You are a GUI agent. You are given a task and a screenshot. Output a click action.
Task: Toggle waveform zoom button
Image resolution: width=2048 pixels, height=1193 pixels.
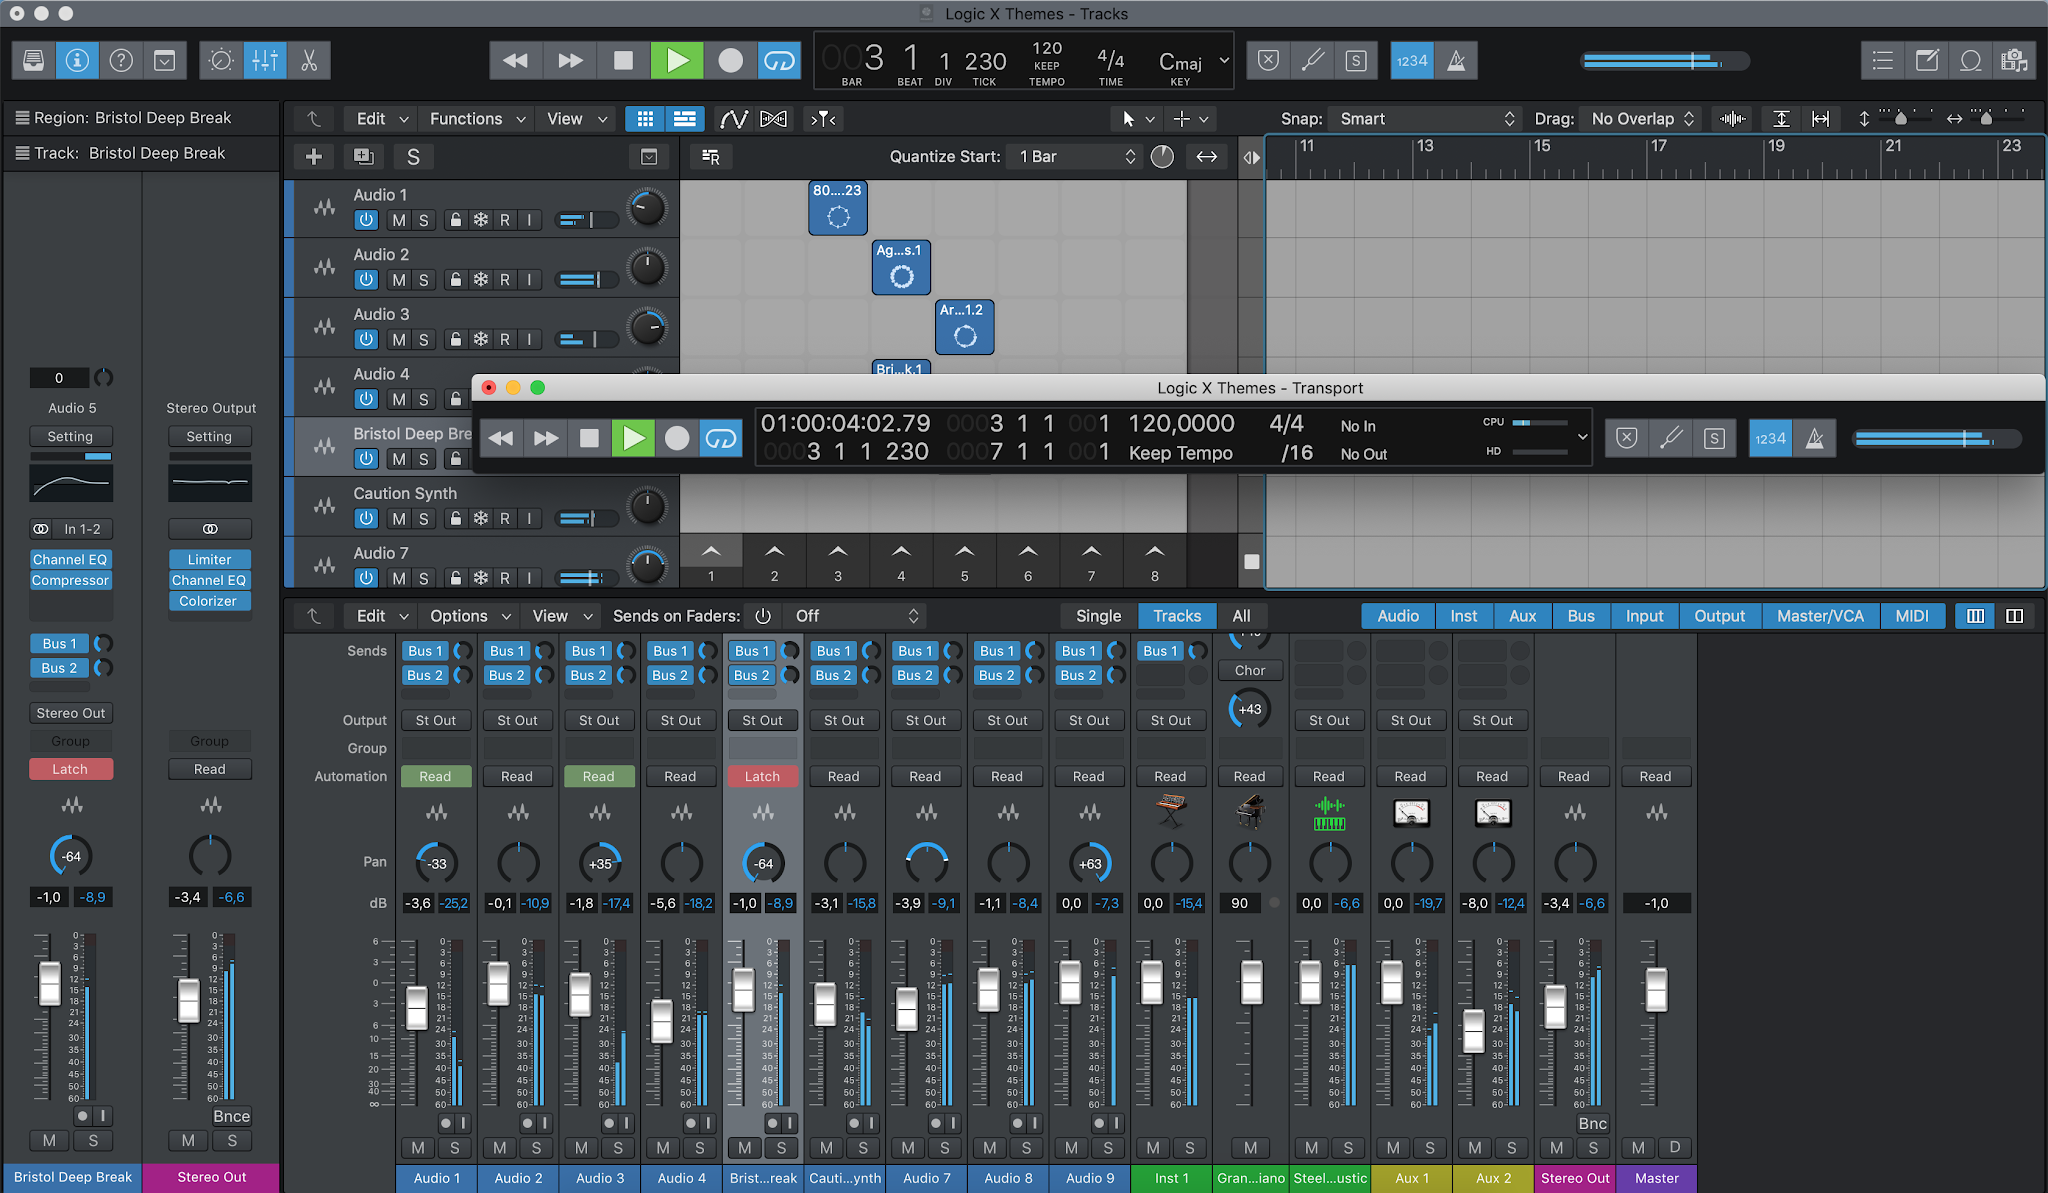[x=1733, y=119]
